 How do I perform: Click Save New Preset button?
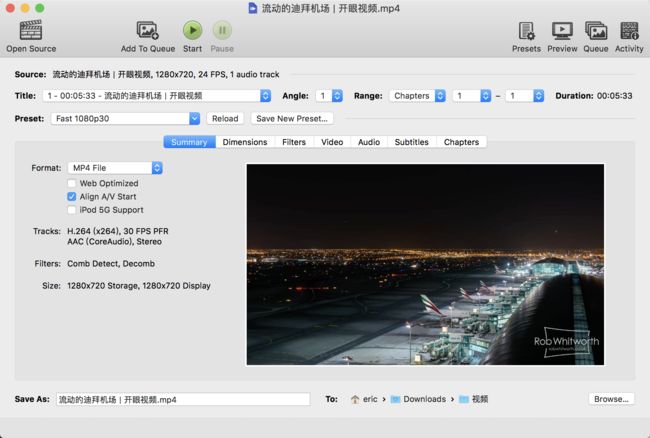pos(292,119)
